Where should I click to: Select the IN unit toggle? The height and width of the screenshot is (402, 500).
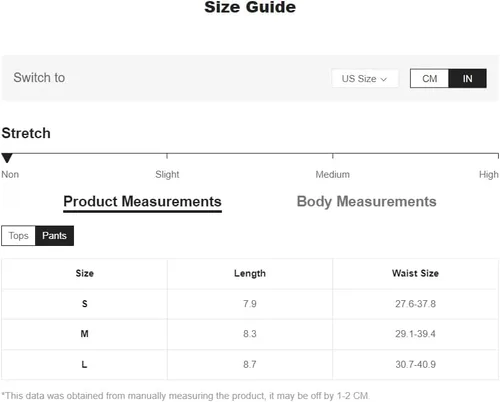click(x=467, y=79)
